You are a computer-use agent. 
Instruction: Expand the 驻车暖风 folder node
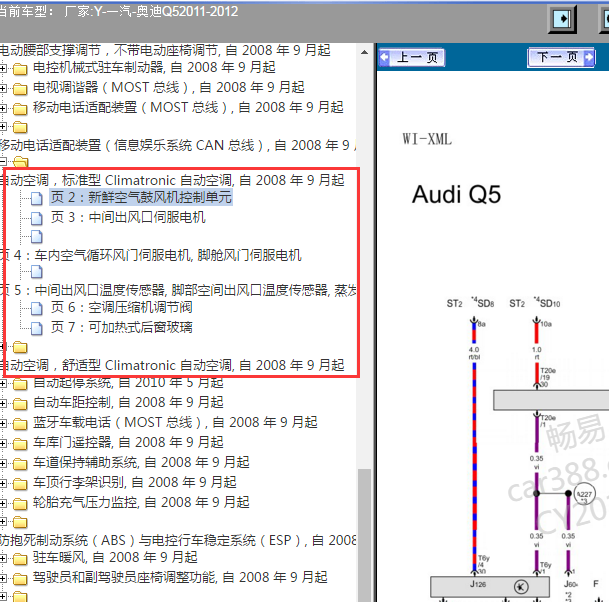click(x=3, y=559)
